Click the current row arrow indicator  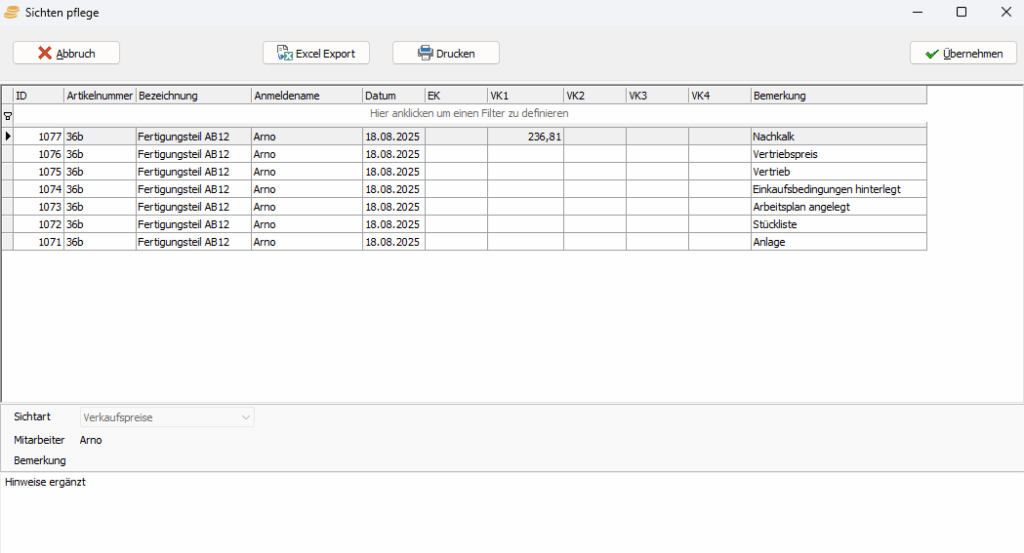point(8,136)
